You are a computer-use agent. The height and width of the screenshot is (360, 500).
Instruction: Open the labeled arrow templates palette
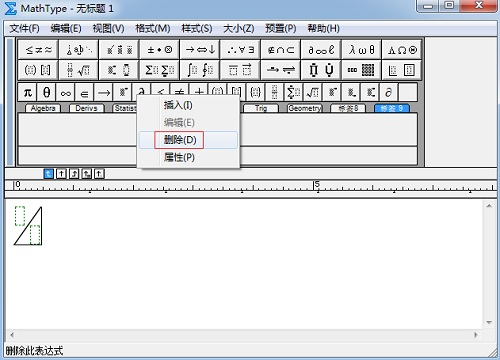click(281, 70)
